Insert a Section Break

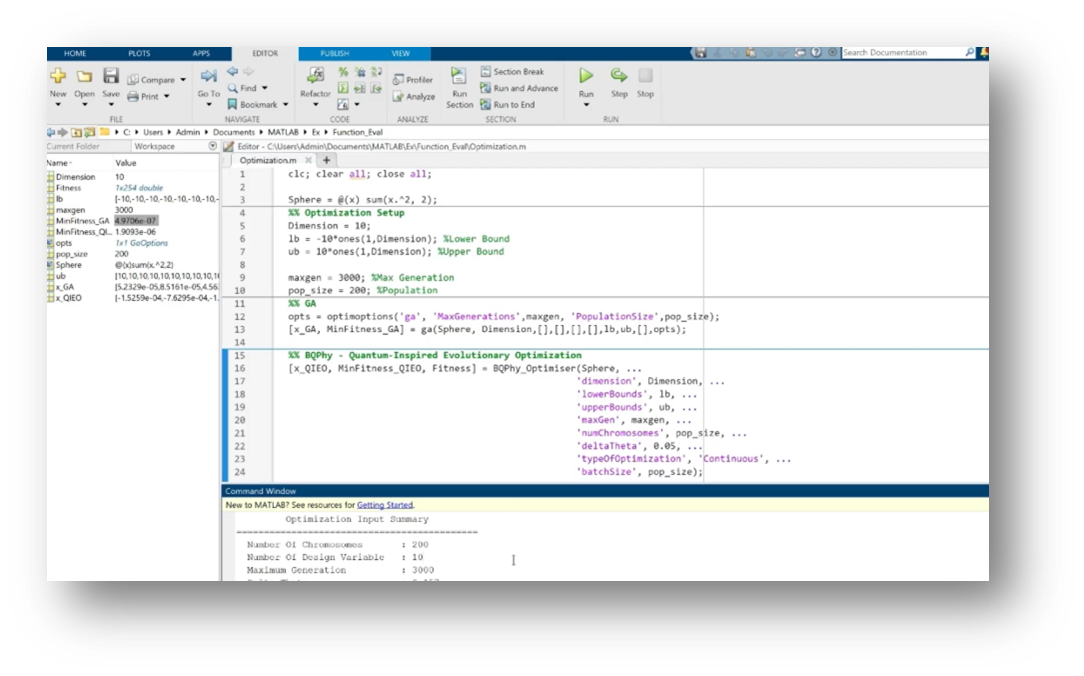(511, 72)
